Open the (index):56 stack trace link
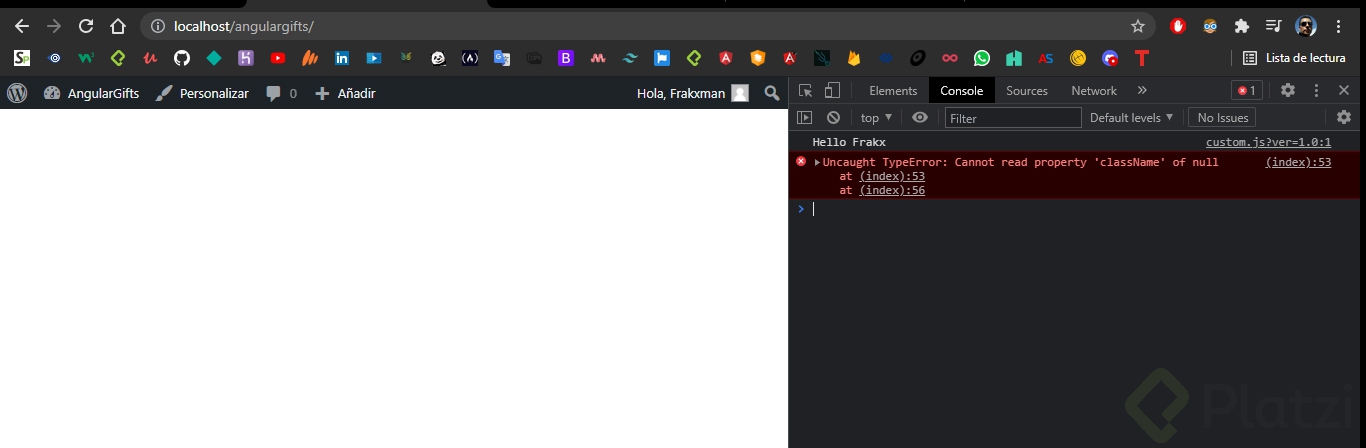This screenshot has height=448, width=1366. point(892,190)
